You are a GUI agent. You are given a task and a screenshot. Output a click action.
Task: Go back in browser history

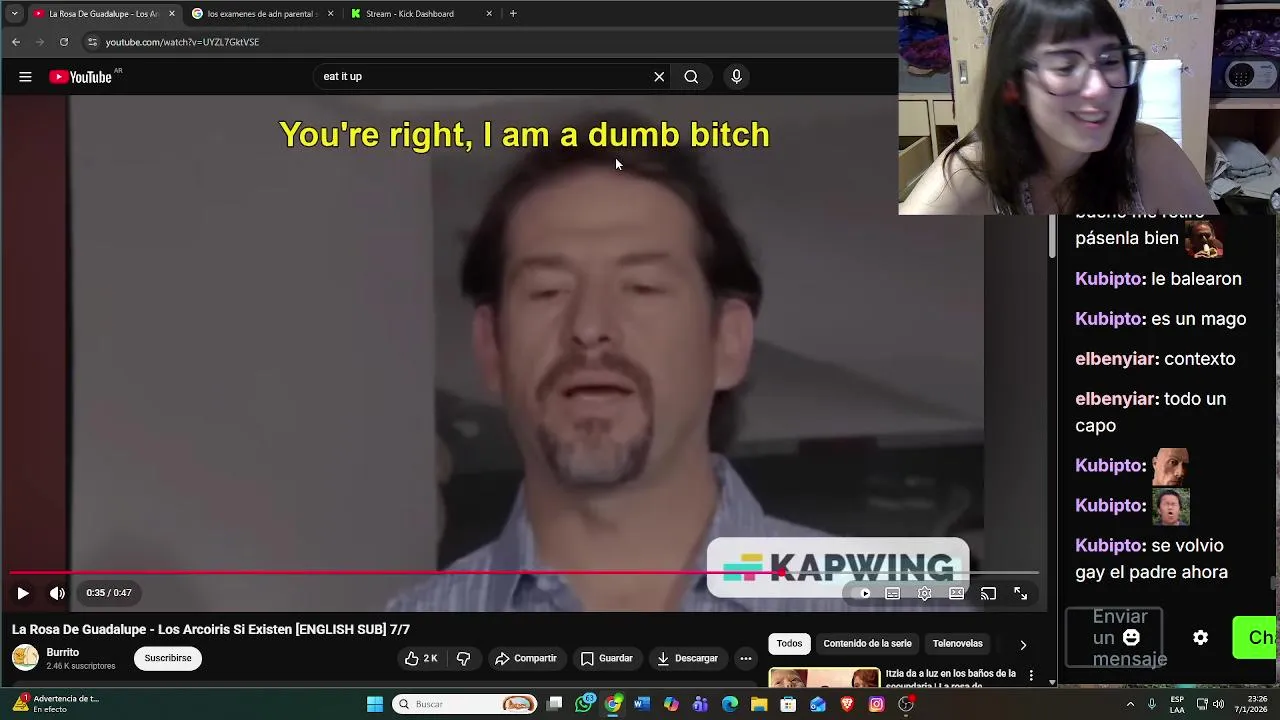tap(16, 42)
